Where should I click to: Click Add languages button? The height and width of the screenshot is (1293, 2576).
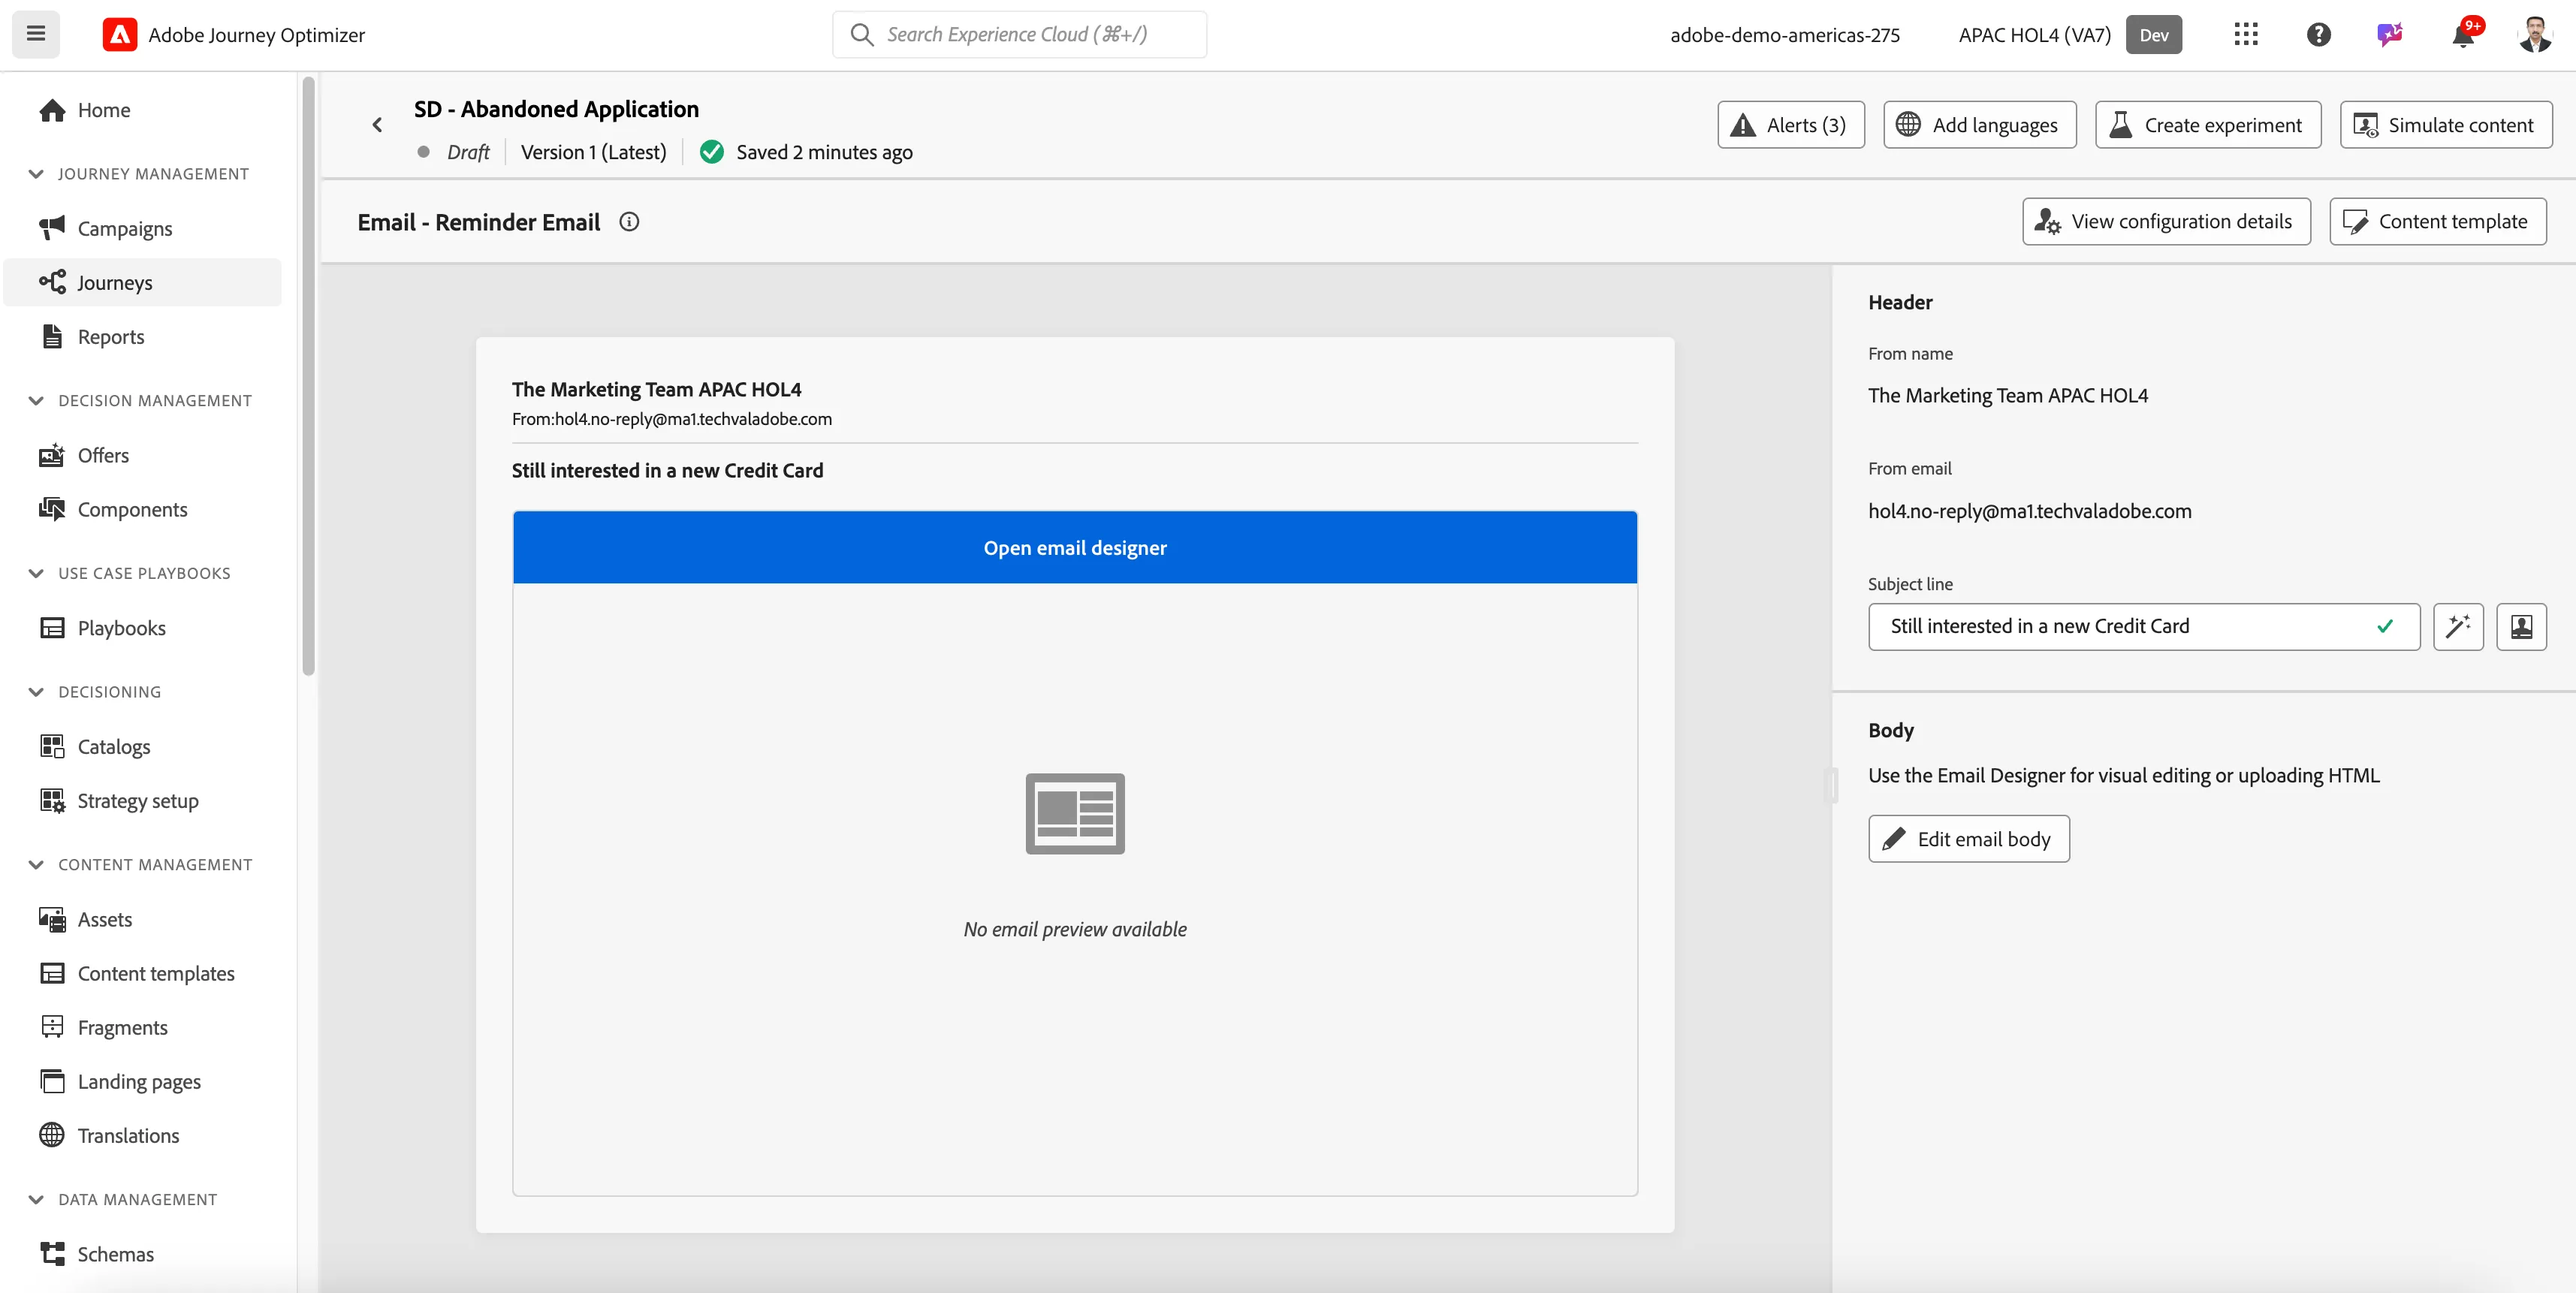[x=1979, y=125]
